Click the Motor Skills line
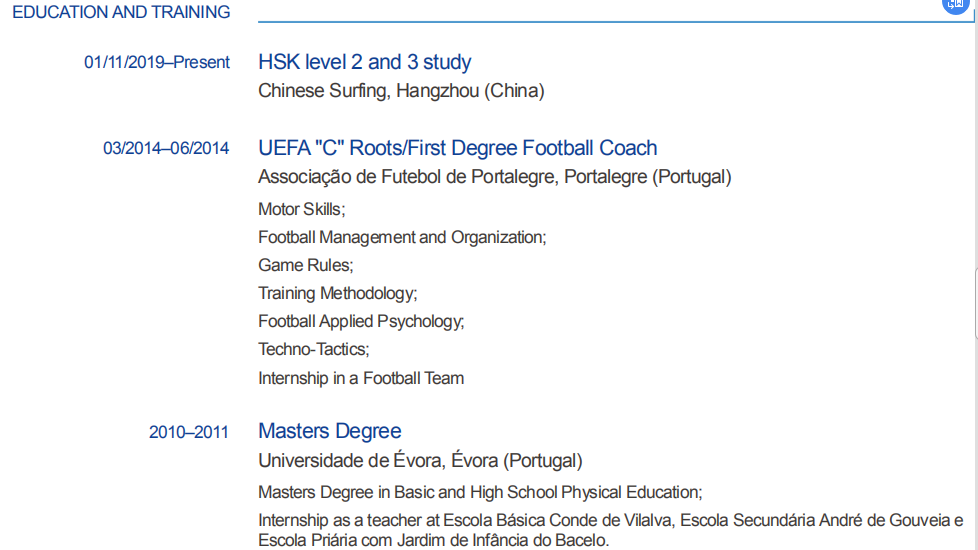The width and height of the screenshot is (978, 550). click(301, 210)
